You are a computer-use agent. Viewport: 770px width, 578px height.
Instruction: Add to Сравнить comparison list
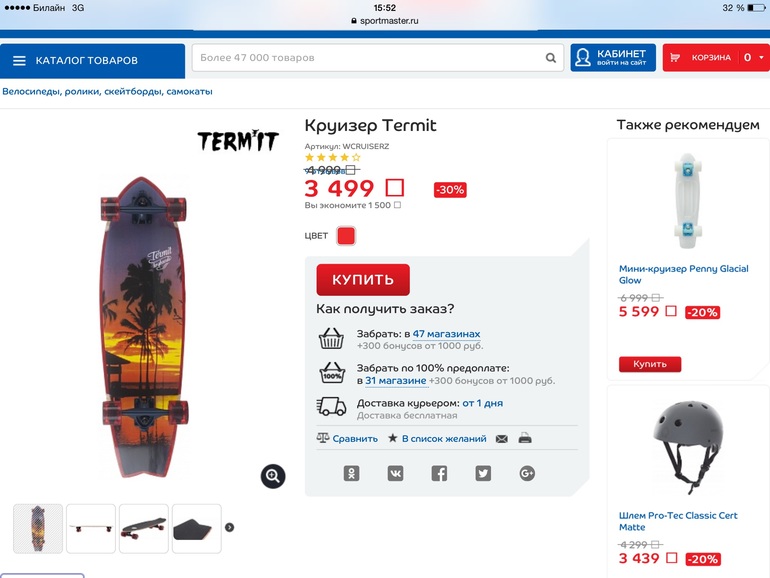tap(347, 439)
